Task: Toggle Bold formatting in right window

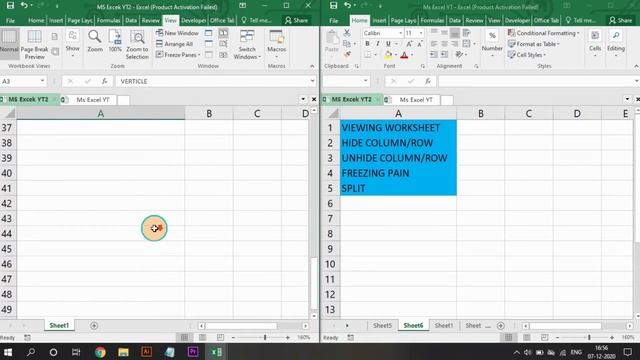Action: tap(367, 44)
